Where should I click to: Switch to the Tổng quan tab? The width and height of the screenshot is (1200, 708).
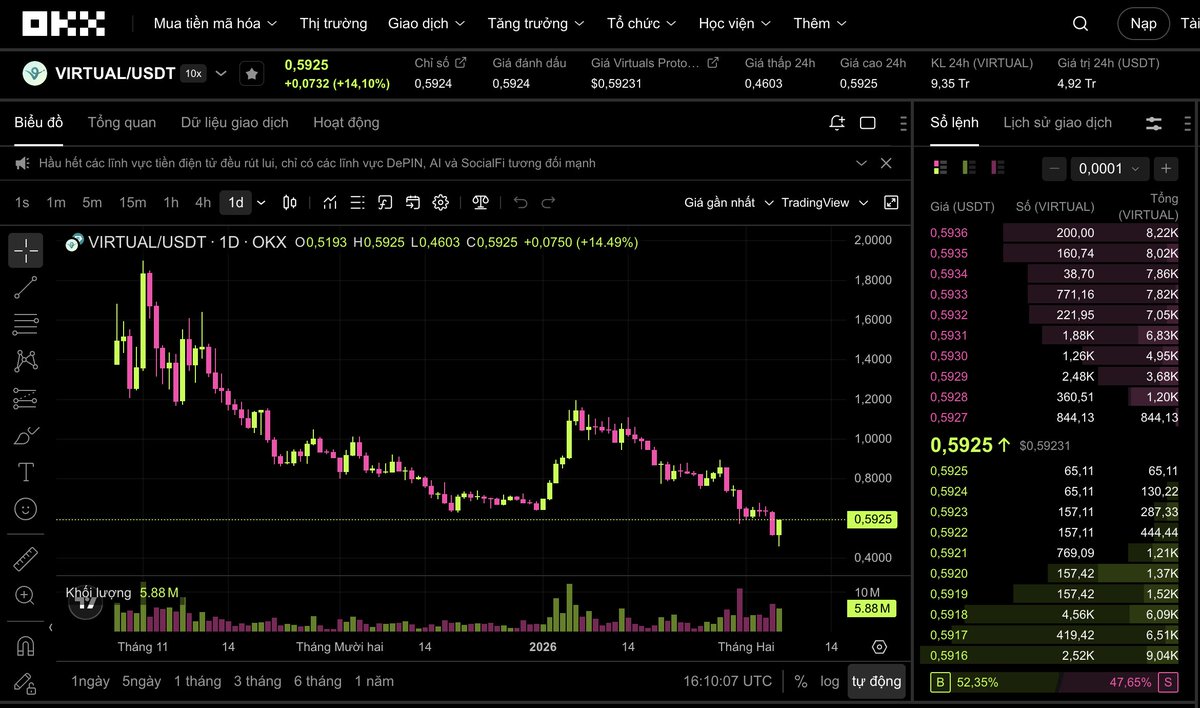(122, 123)
